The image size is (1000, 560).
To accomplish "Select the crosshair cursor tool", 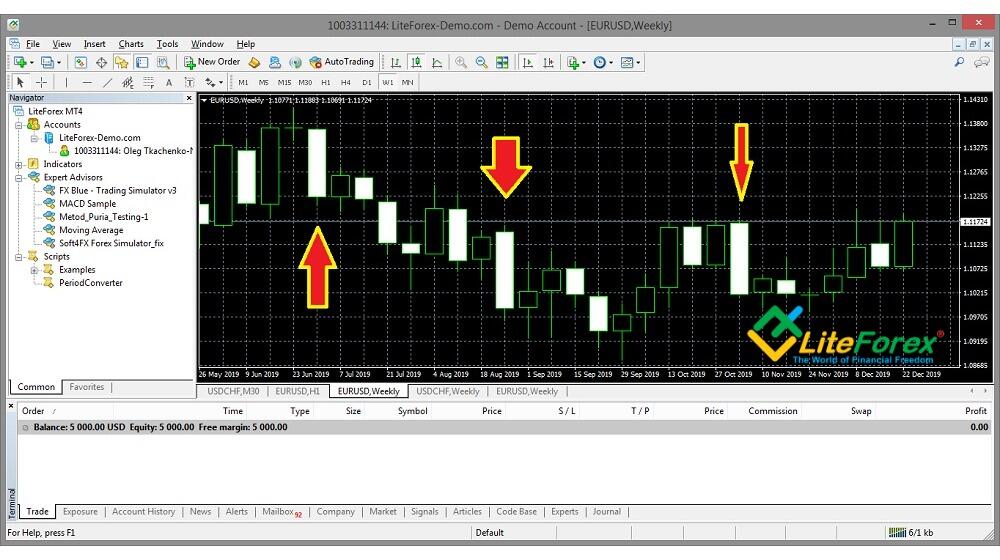I will [x=42, y=82].
